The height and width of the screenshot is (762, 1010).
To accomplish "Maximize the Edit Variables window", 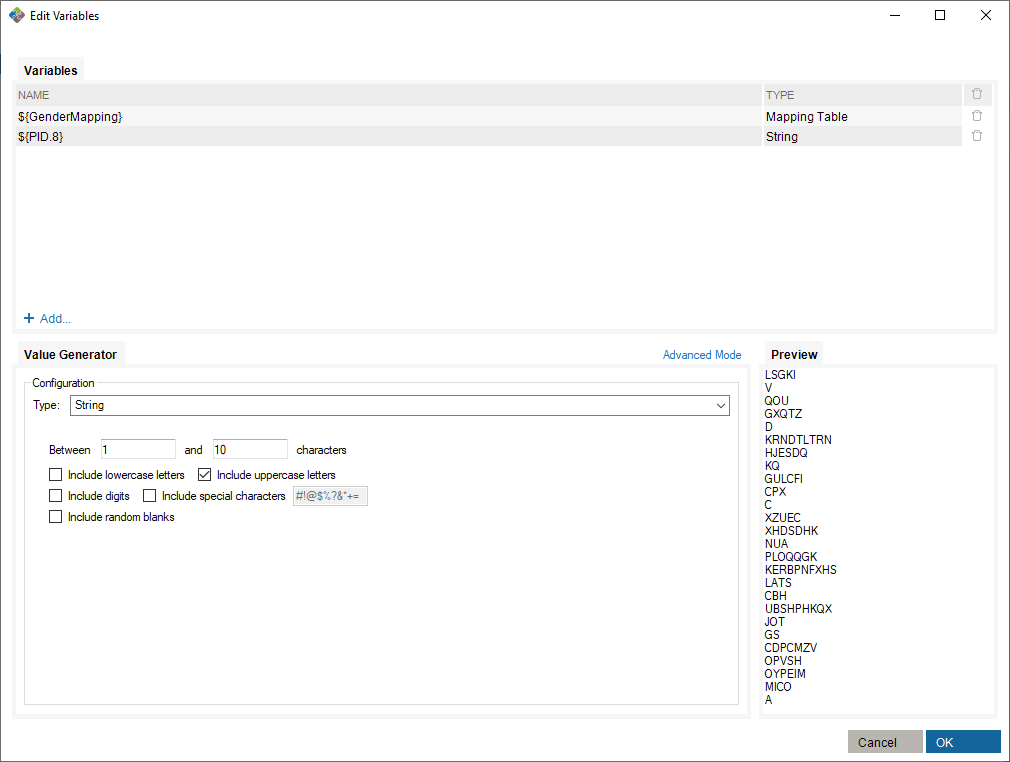I will (940, 15).
